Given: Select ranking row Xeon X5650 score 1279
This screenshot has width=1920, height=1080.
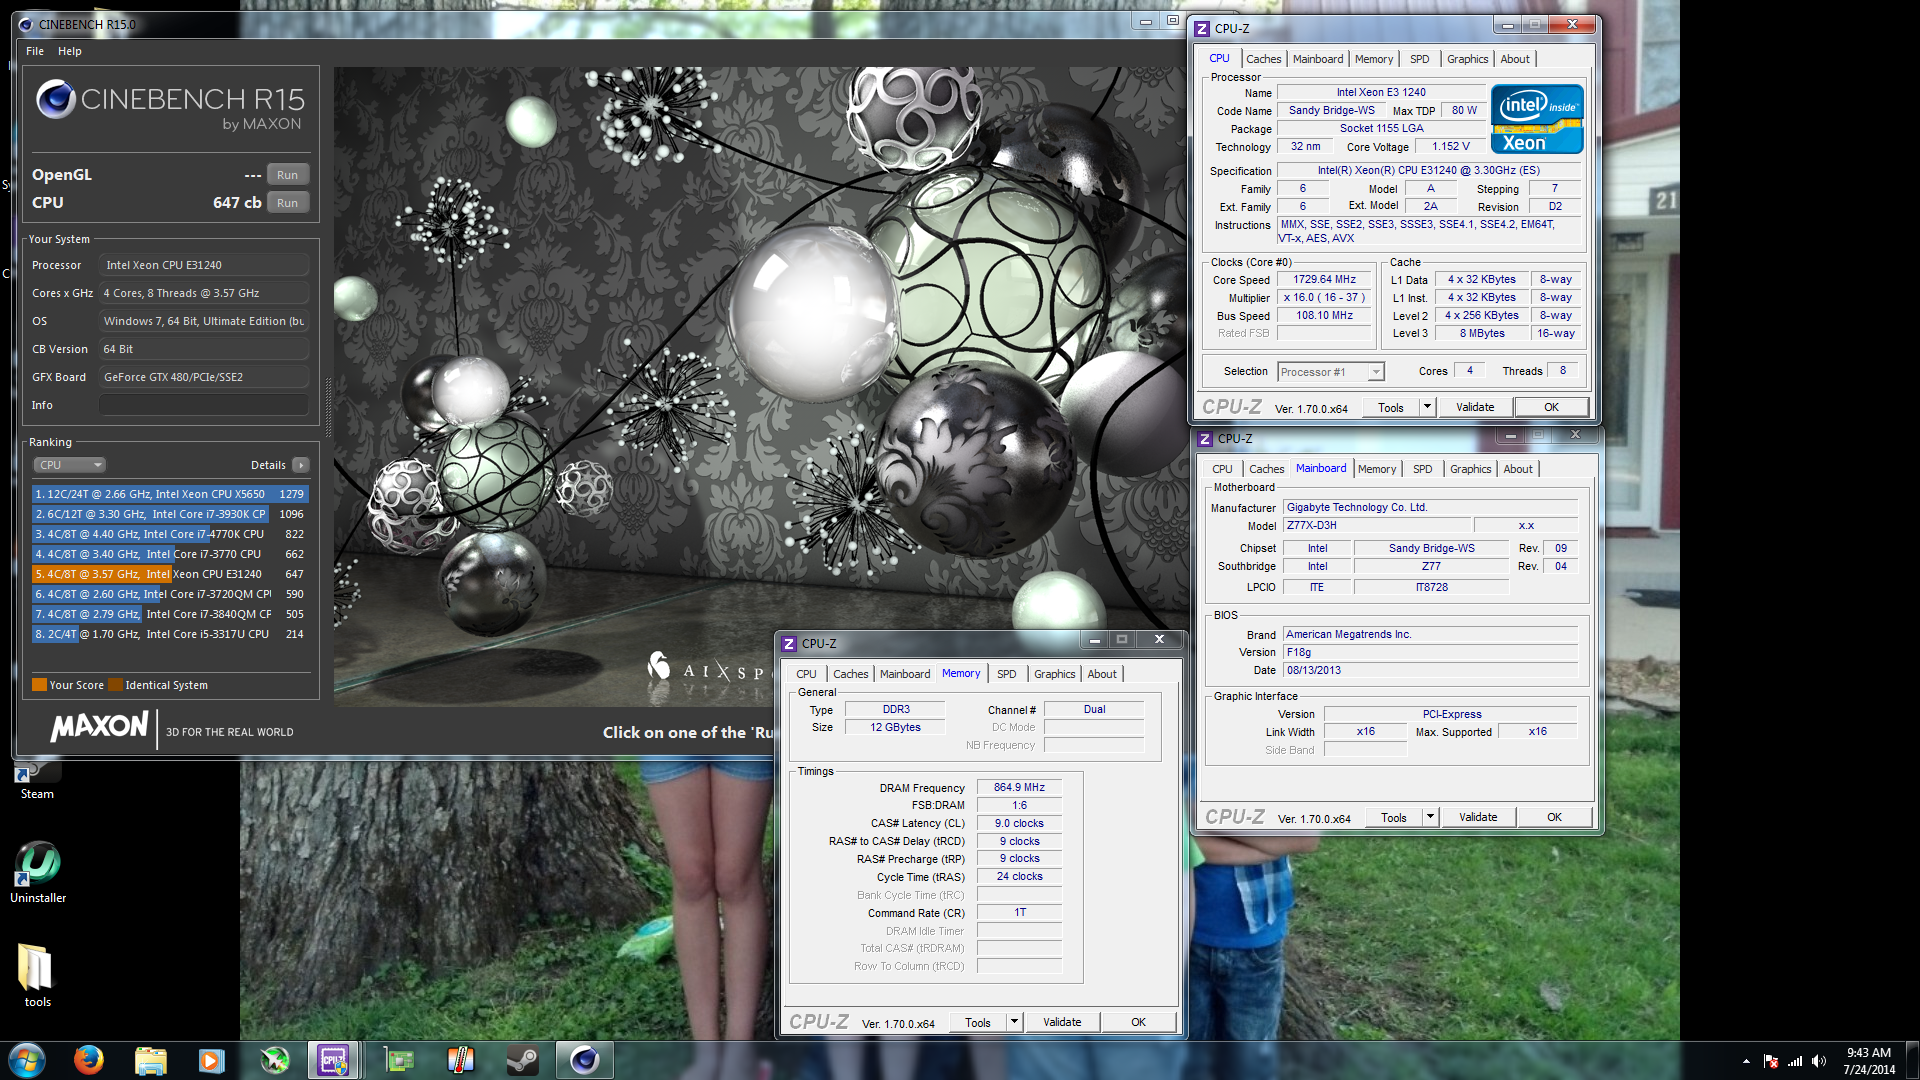Looking at the screenshot, I should coord(170,494).
